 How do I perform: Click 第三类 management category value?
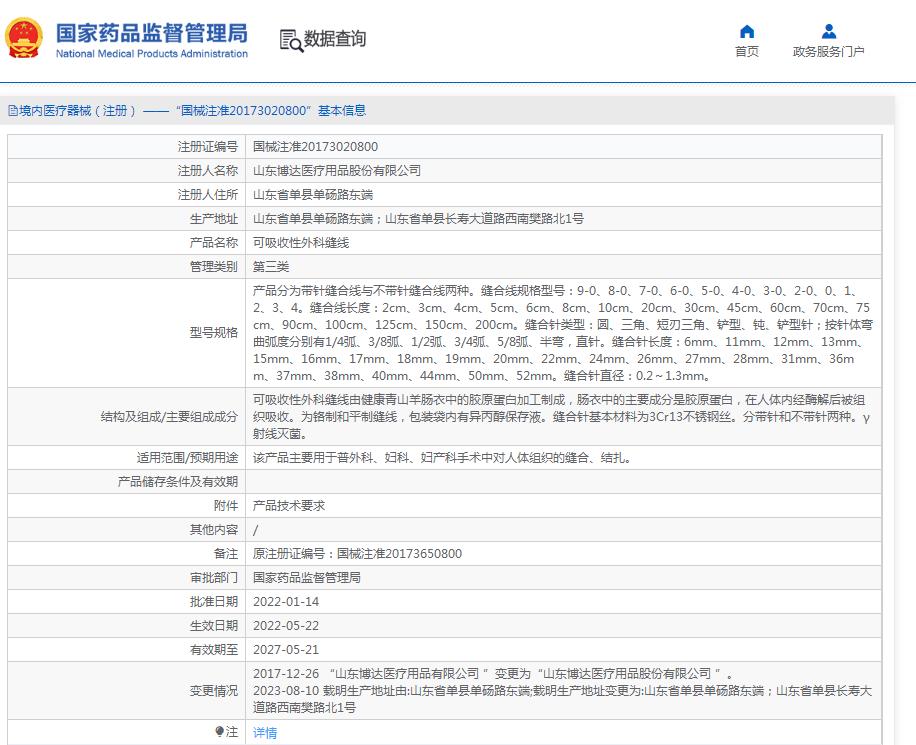coord(271,266)
